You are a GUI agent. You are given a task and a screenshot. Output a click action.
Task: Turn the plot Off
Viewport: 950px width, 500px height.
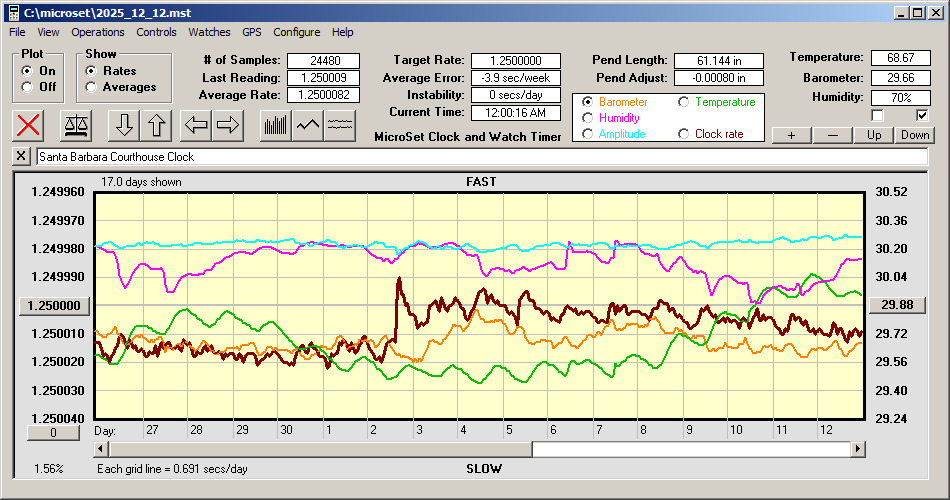27,87
